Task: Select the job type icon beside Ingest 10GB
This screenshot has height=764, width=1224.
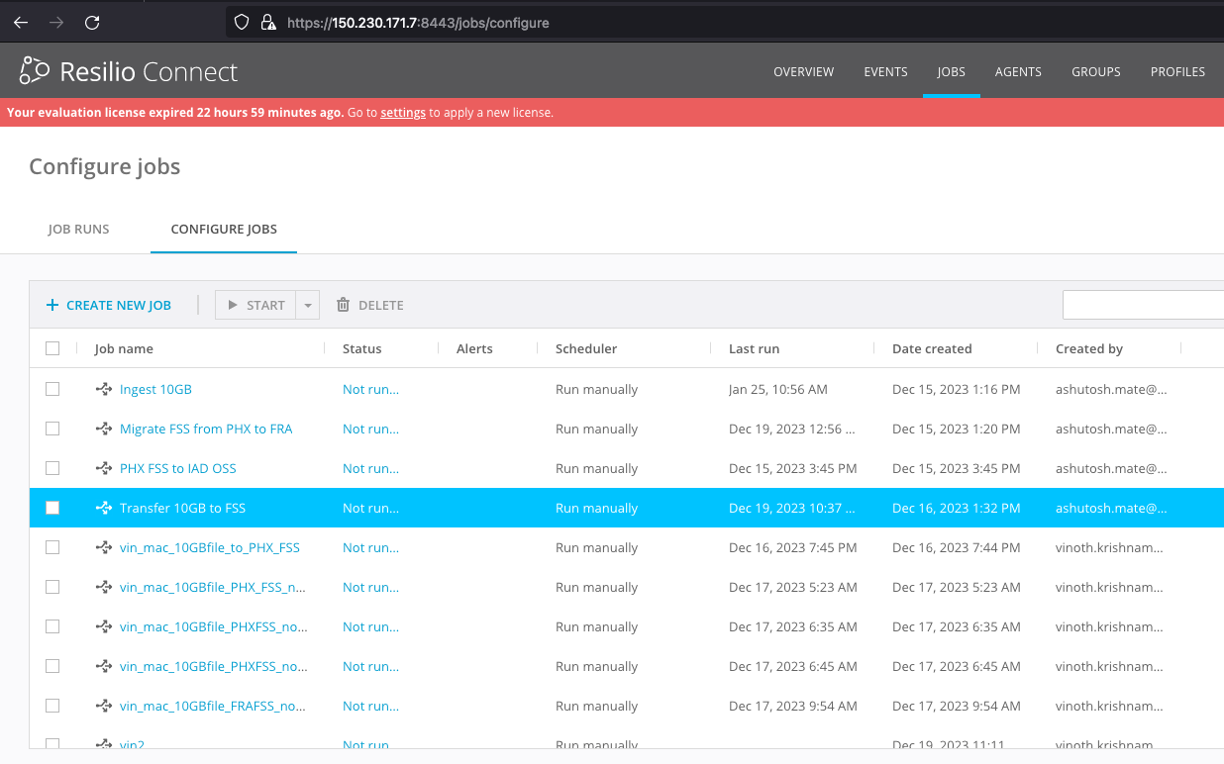Action: (104, 388)
